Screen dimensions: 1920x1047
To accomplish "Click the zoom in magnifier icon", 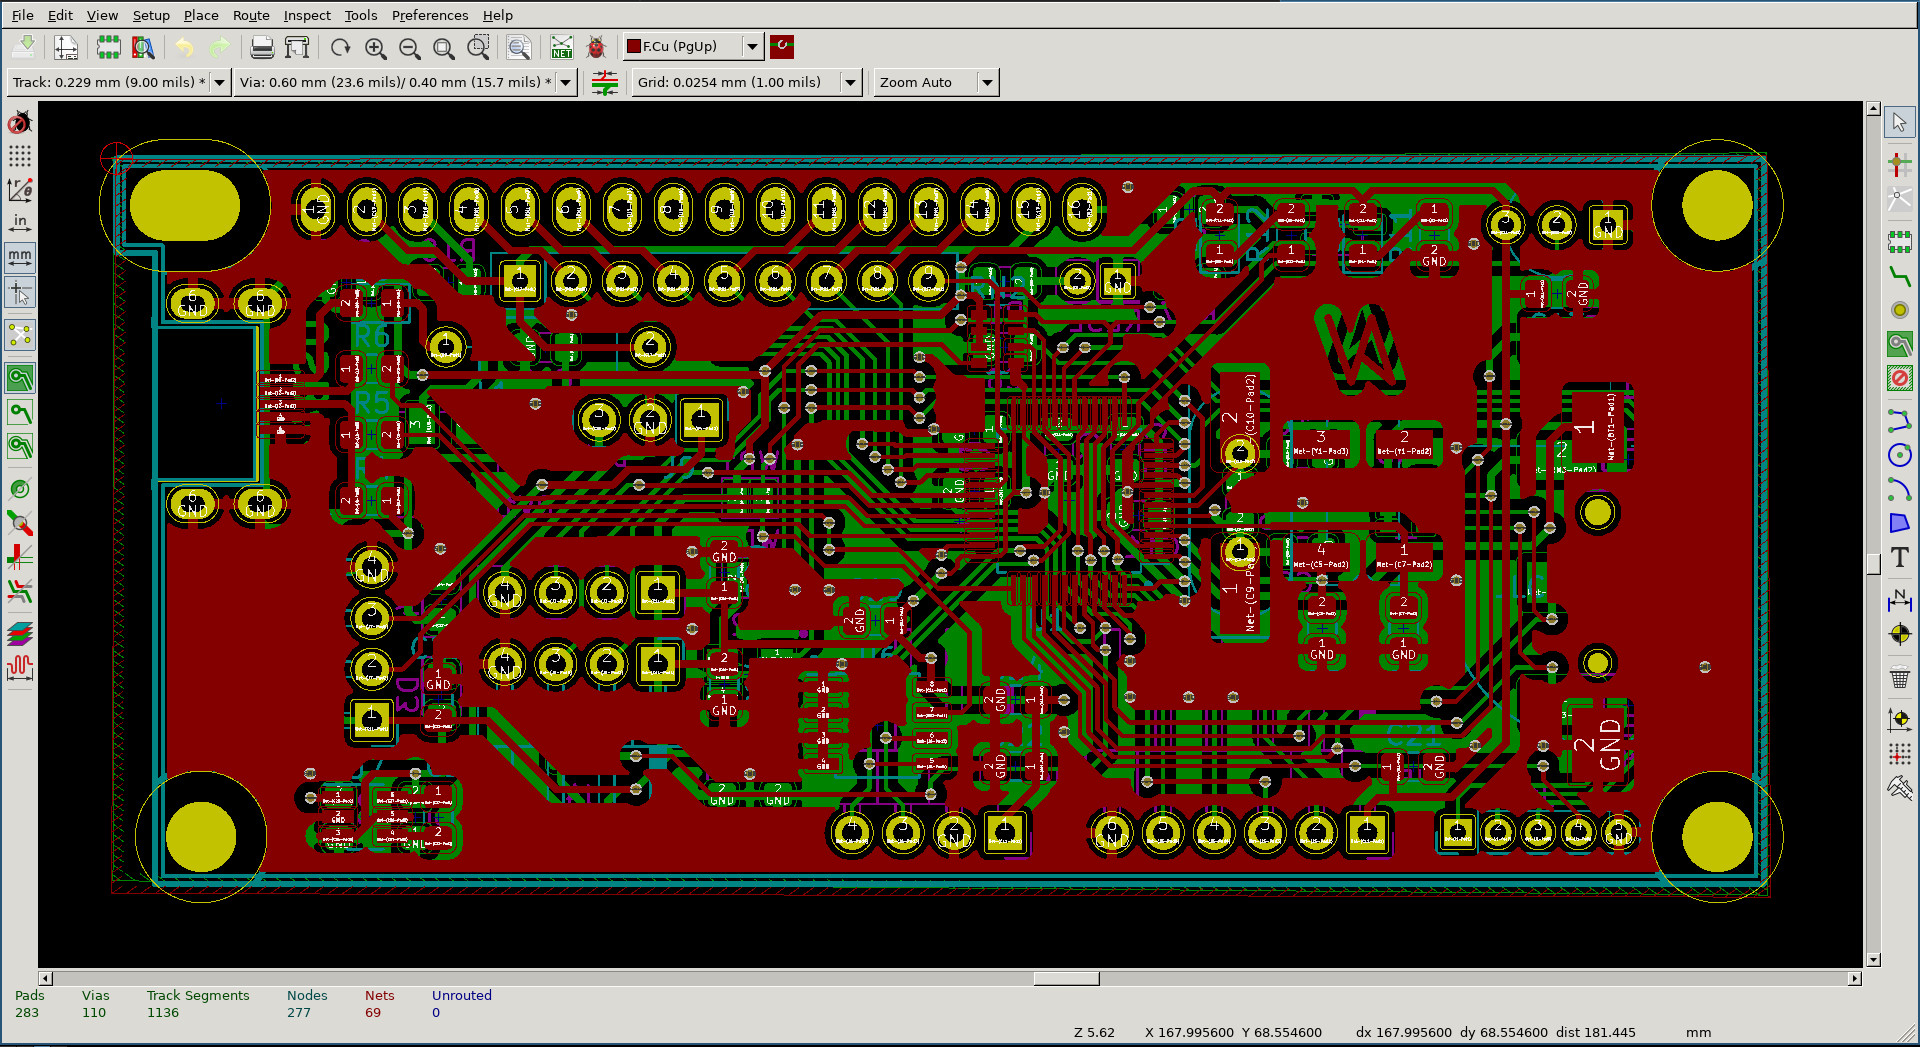I will tap(375, 47).
